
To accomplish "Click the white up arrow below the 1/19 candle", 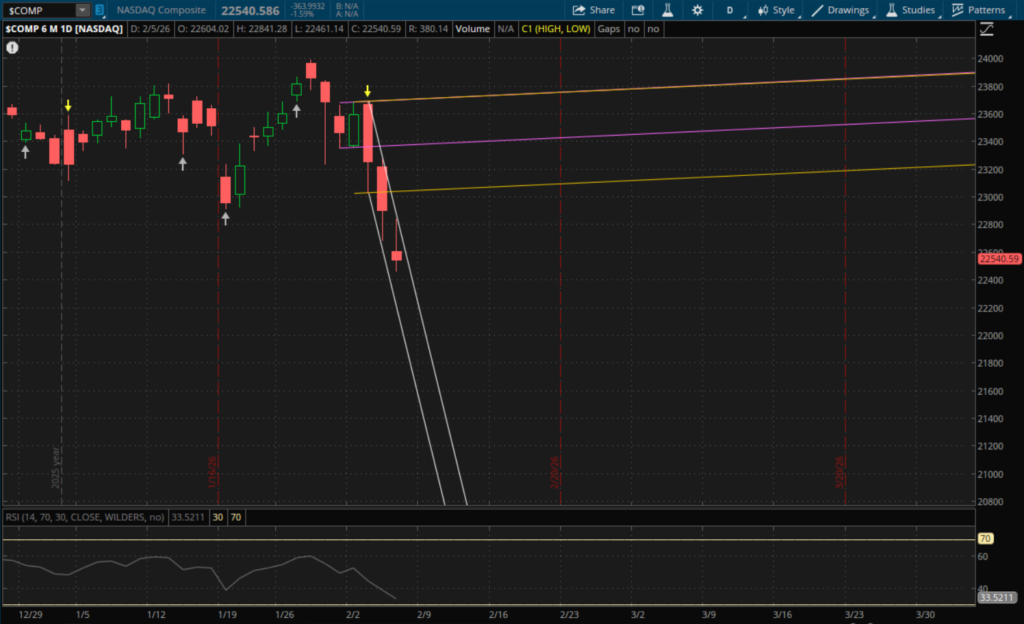I will pos(225,219).
